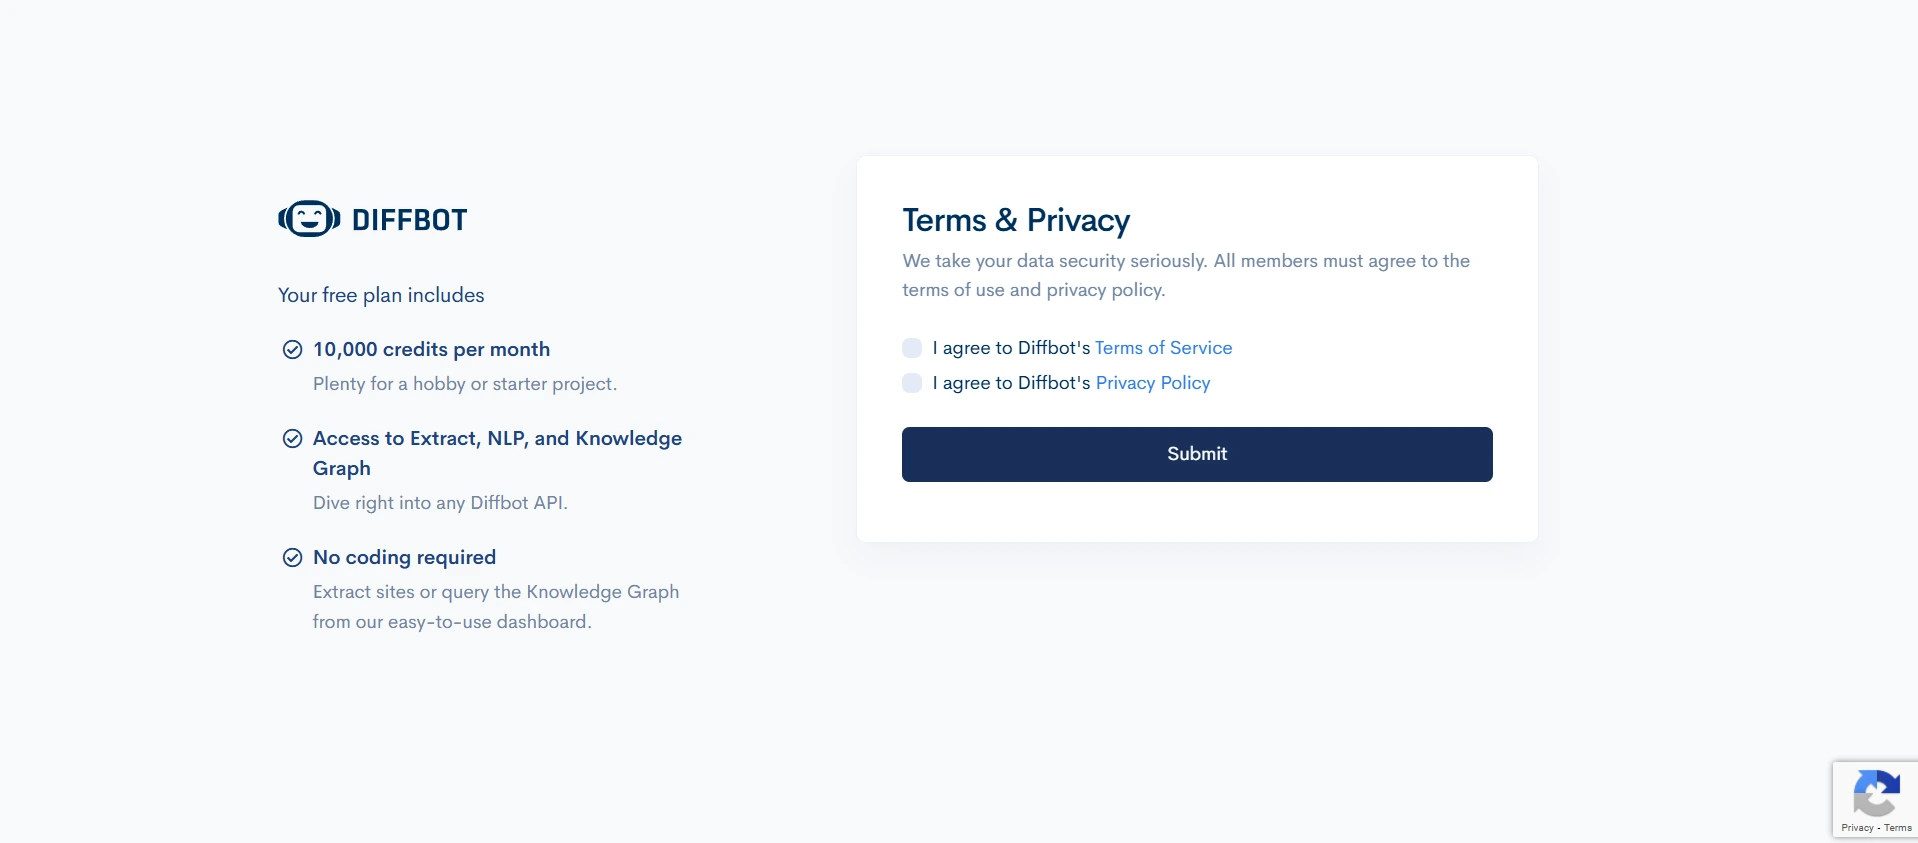The width and height of the screenshot is (1918, 843).
Task: Click the "No coding required" heading
Action: 404,557
